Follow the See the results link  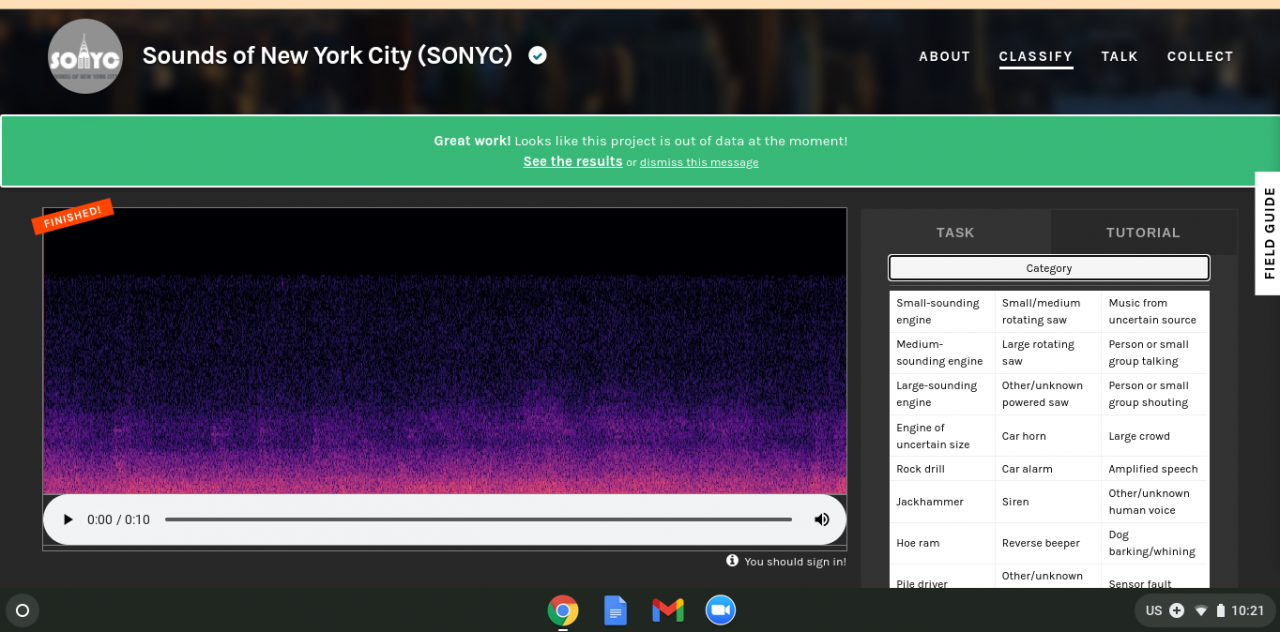click(573, 162)
